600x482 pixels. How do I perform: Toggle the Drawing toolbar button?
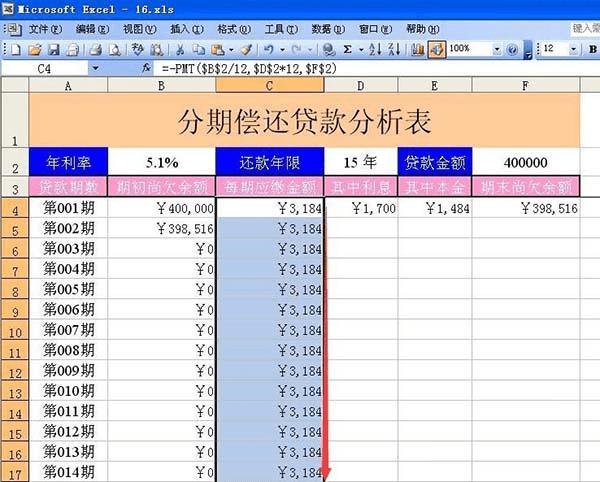pos(437,50)
